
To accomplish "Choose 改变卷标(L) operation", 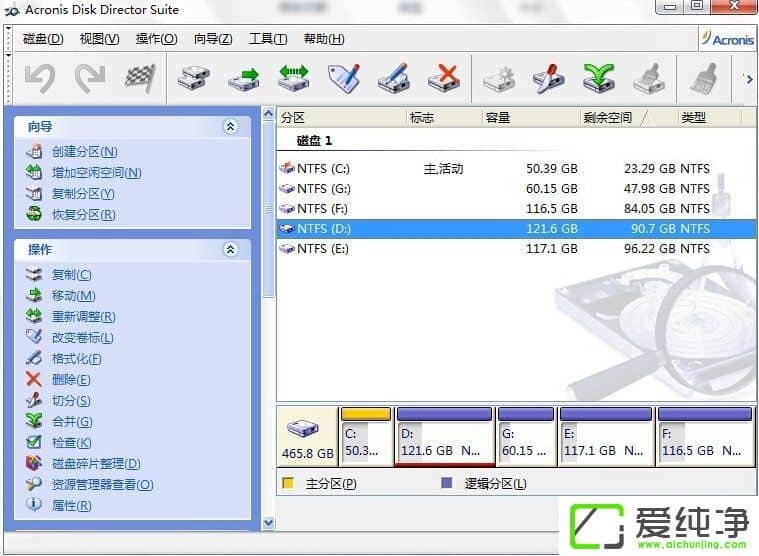I will 83,338.
